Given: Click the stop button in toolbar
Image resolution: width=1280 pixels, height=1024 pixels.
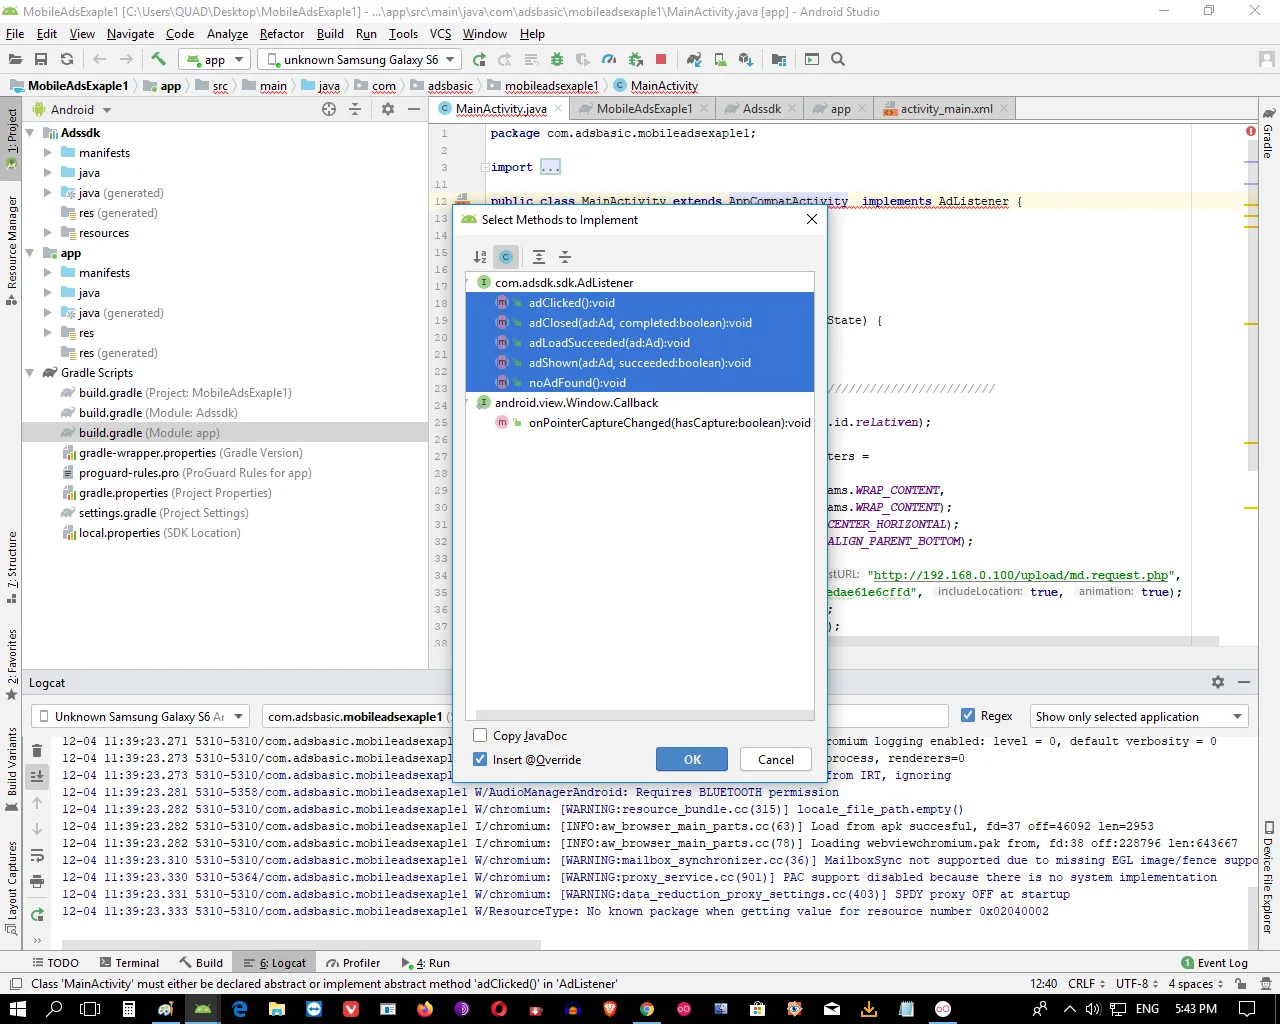Looking at the screenshot, I should (661, 60).
